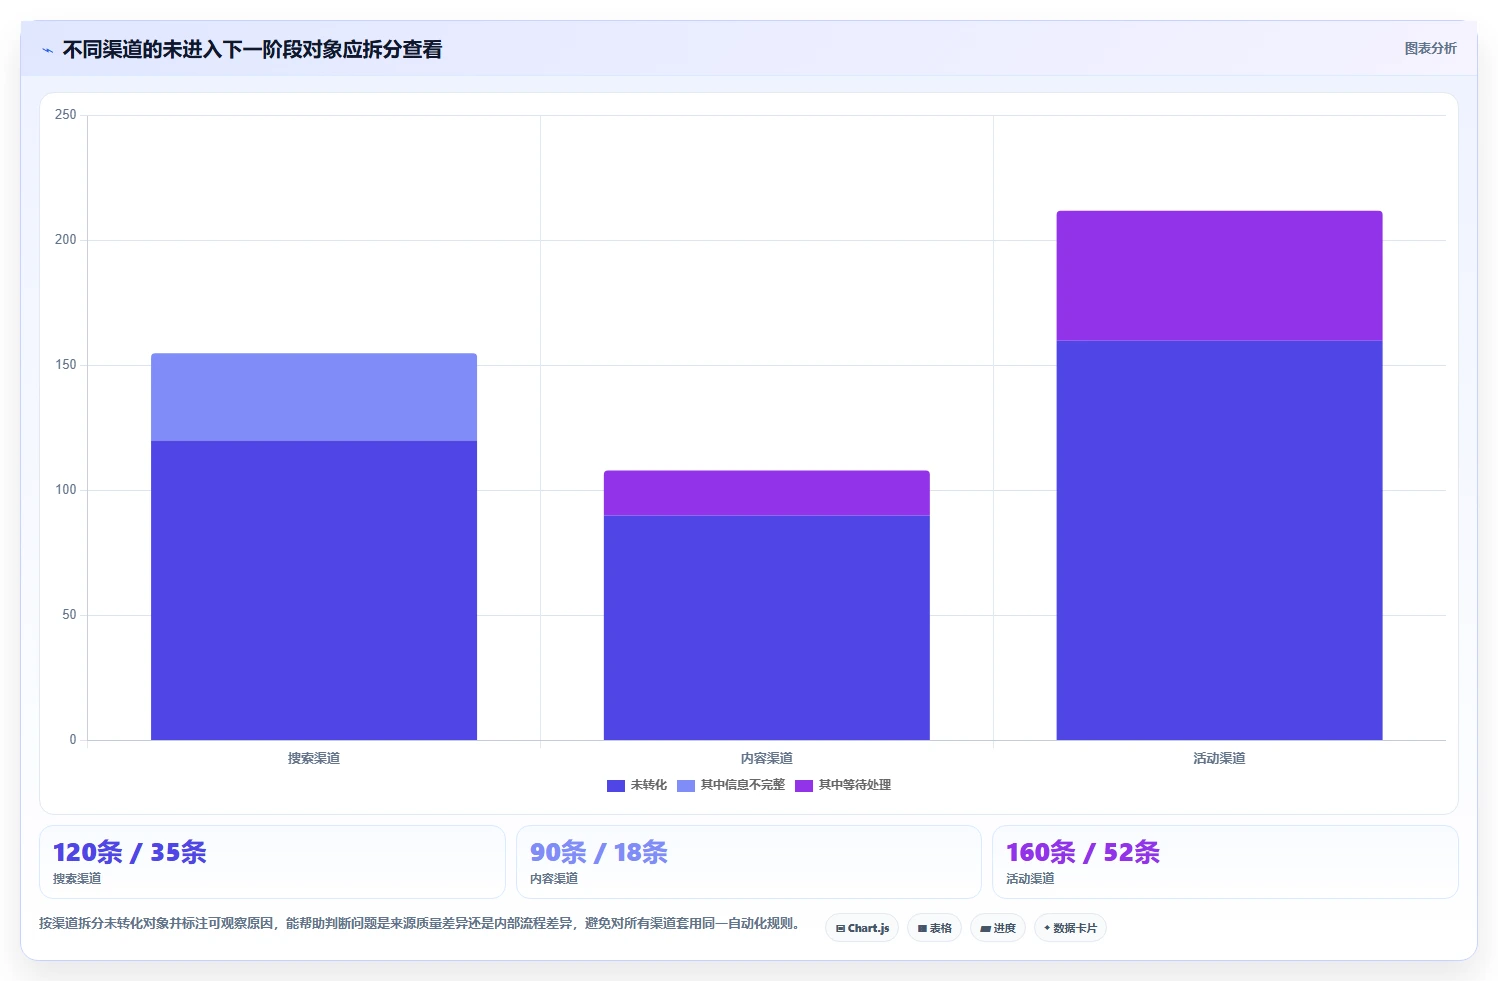
Task: Click the 搜索渠道 light blue 信息不完整 bar segment
Action: (314, 397)
